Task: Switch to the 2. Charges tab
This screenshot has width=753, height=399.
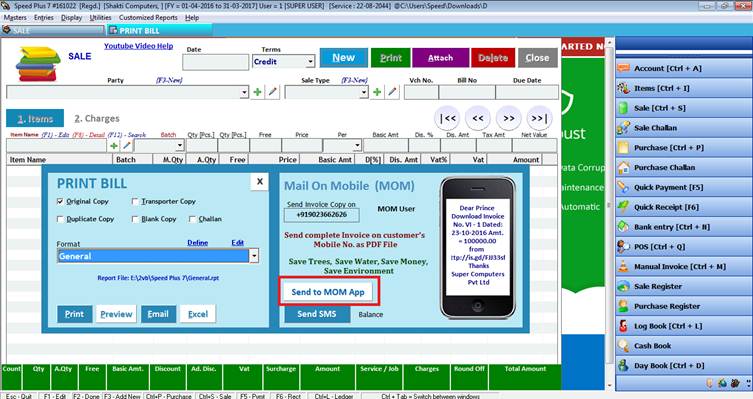Action: [97, 118]
